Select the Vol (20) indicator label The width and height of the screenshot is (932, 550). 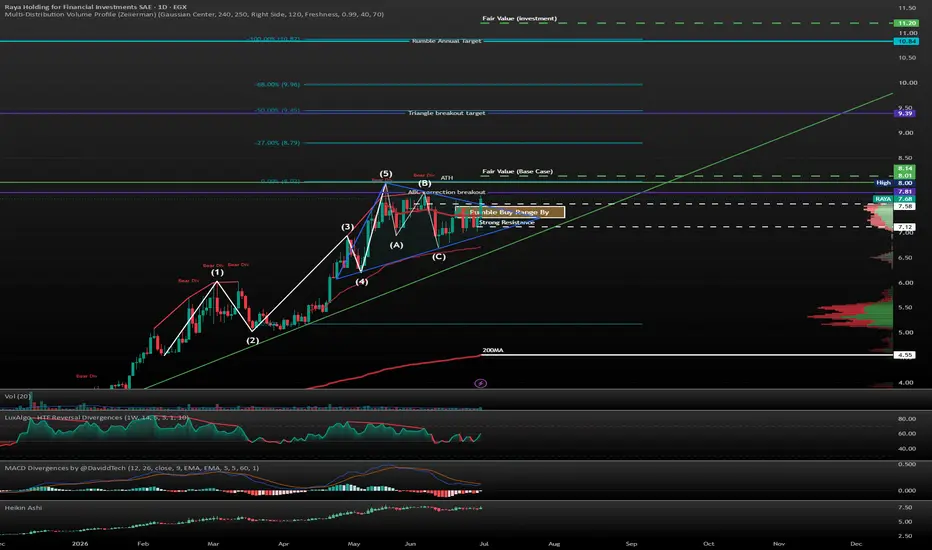(17, 396)
